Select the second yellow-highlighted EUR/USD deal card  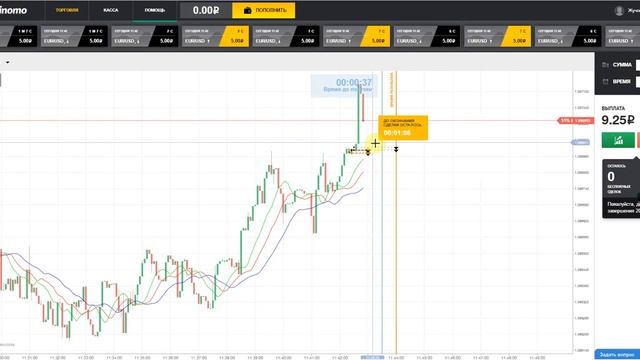[357, 36]
